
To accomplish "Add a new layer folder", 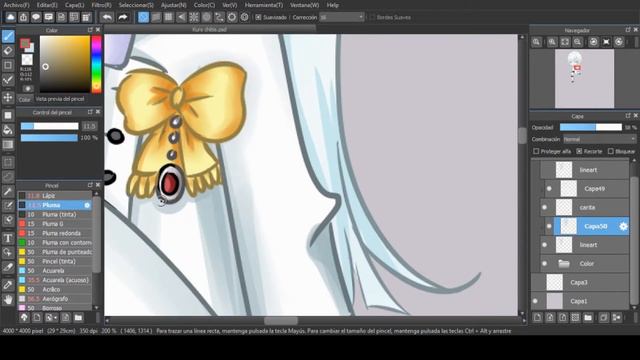I will coord(588,317).
